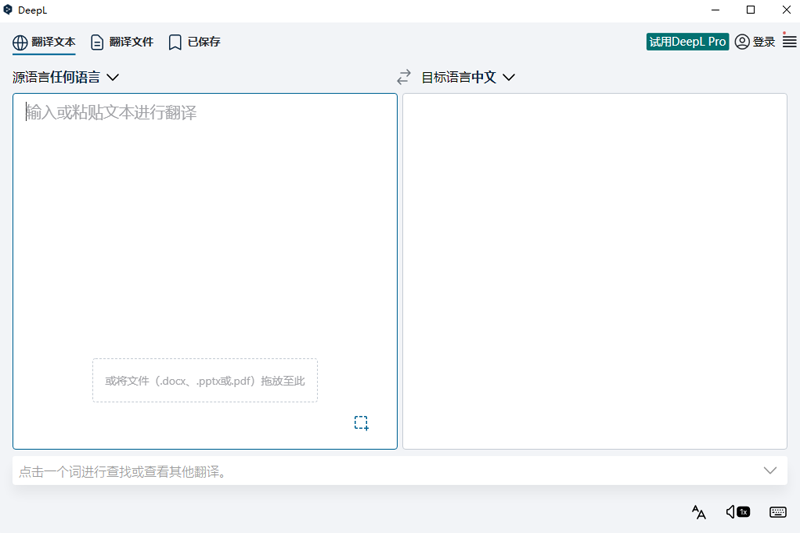The width and height of the screenshot is (800, 533).
Task: Open the hamburger main menu
Action: click(x=789, y=42)
